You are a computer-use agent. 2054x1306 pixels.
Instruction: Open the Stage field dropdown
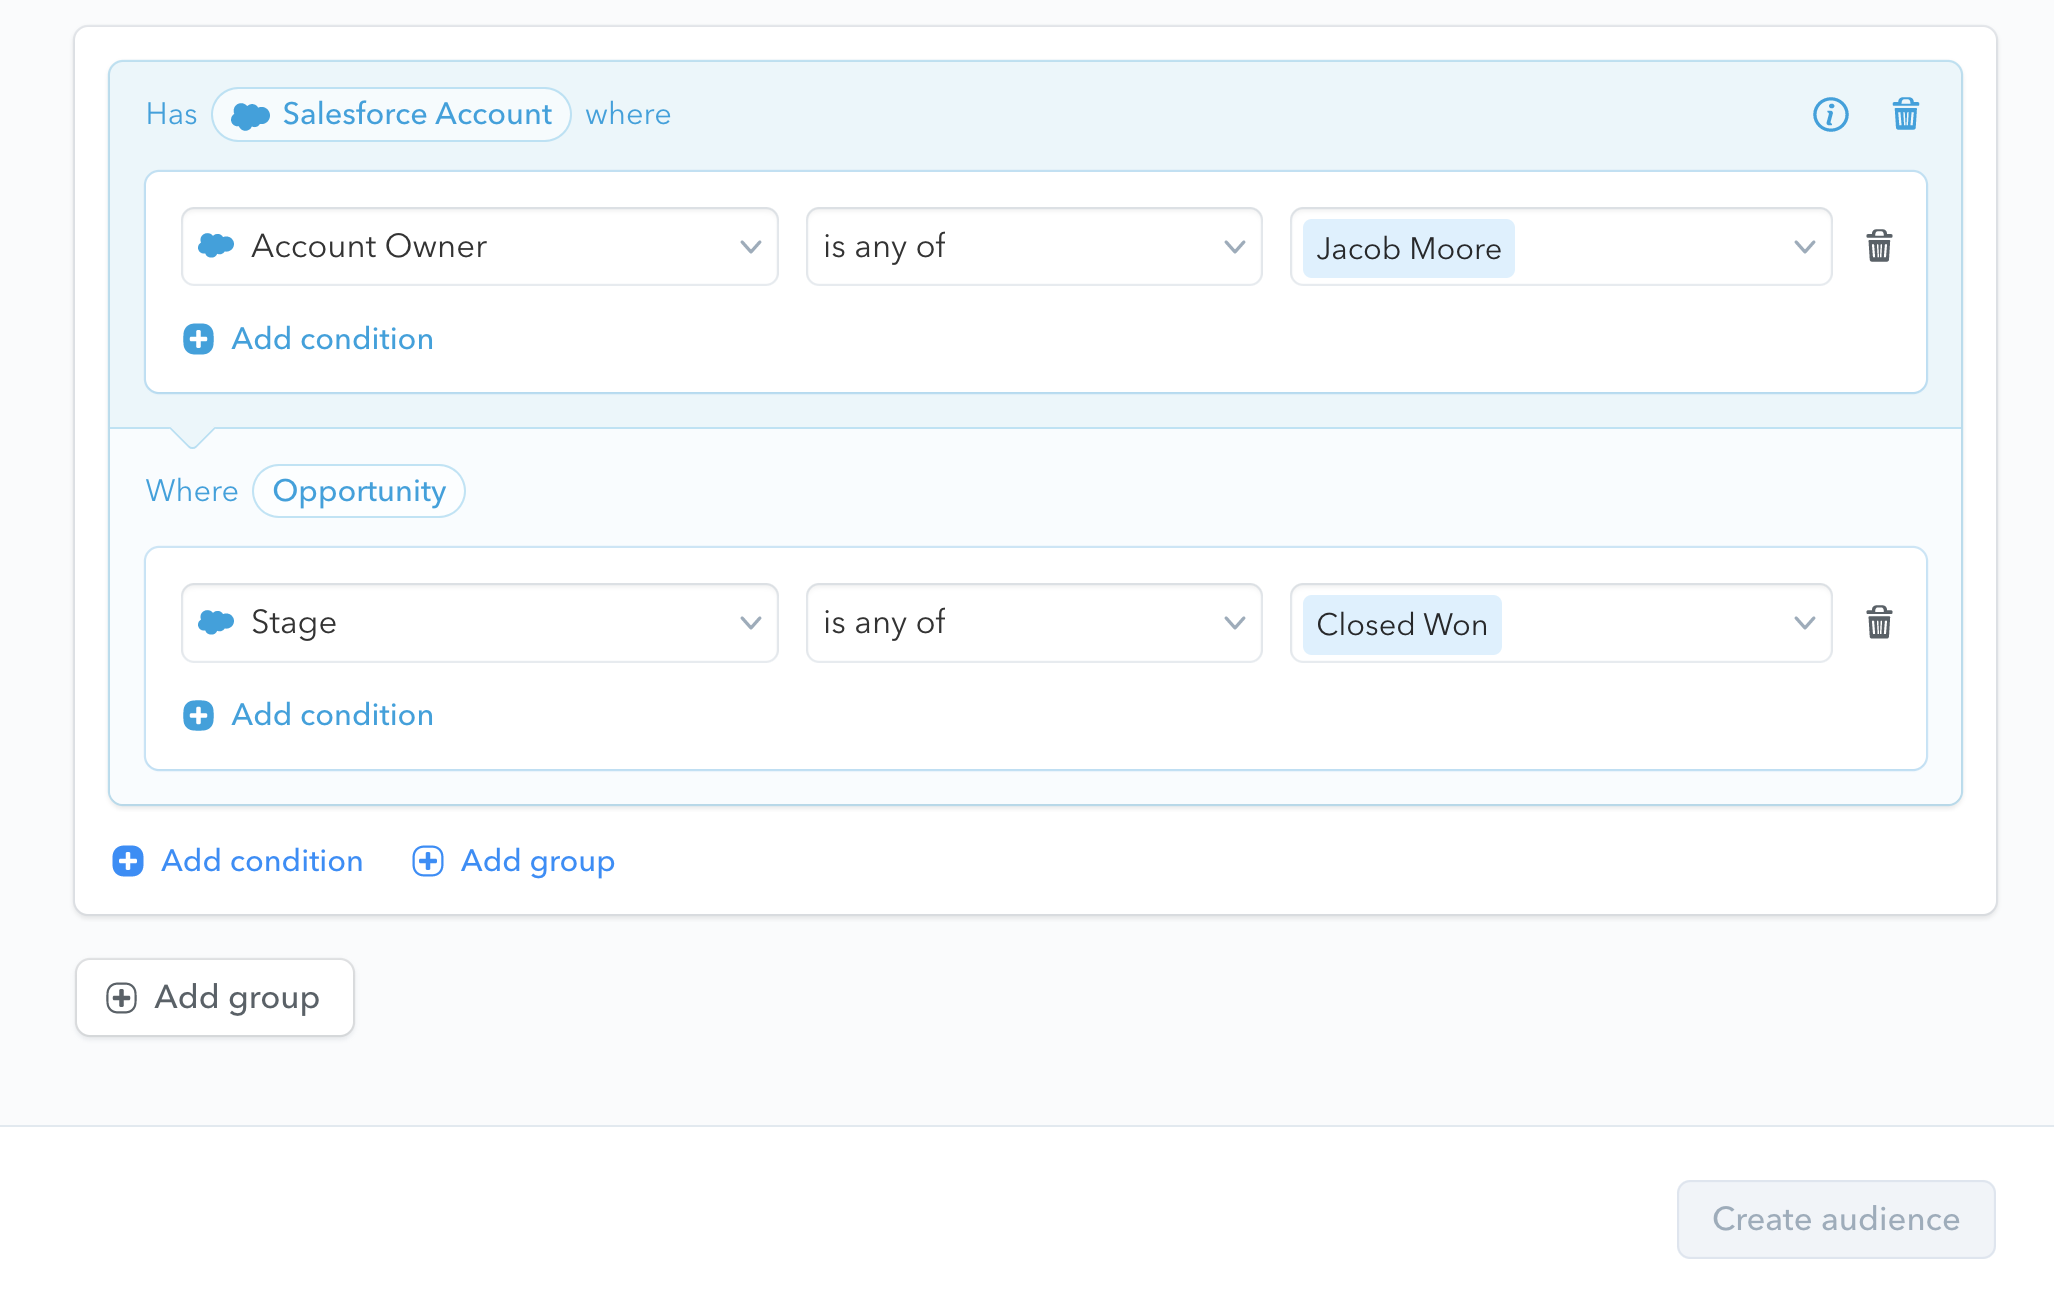point(480,623)
